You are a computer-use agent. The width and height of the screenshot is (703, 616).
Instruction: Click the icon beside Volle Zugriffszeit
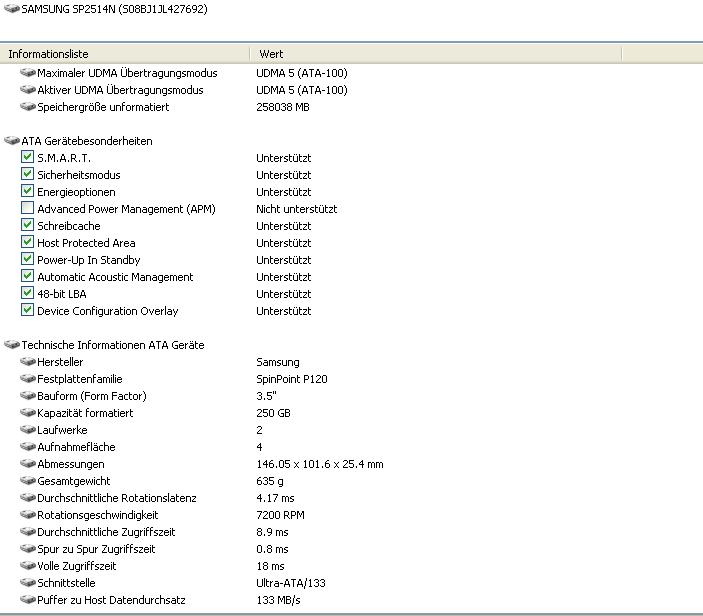(28, 566)
